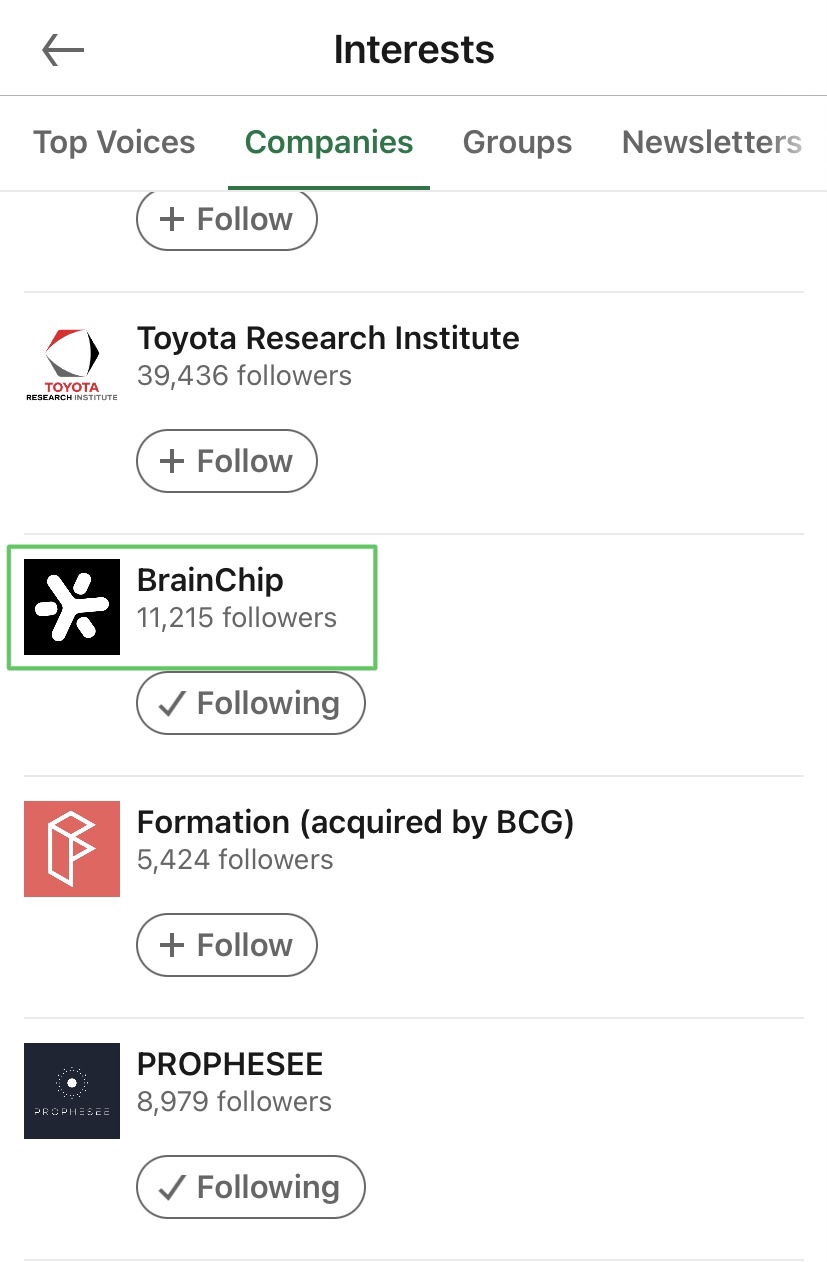This screenshot has width=827, height=1262.
Task: Open the Formation (acquired by BCG) title
Action: point(355,822)
